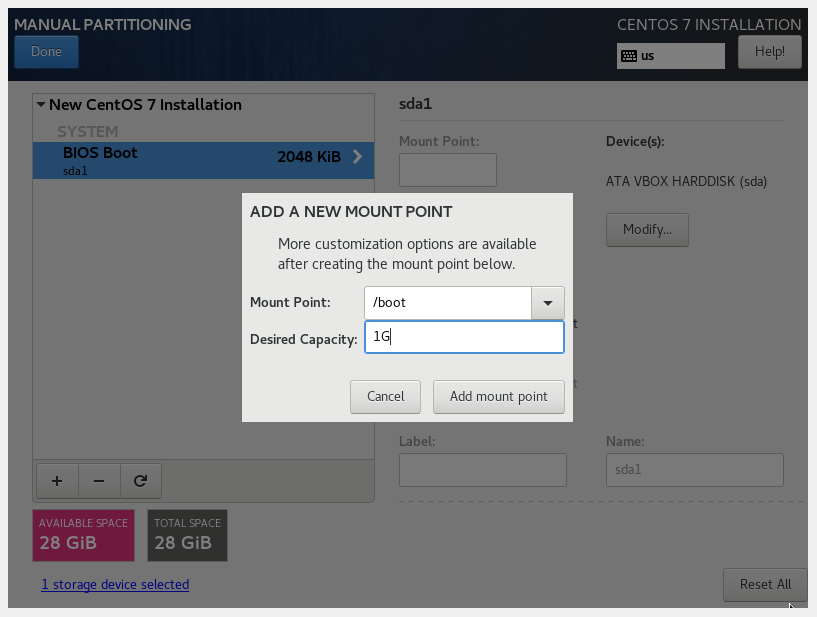Click the reload storage configuration icon

141,481
